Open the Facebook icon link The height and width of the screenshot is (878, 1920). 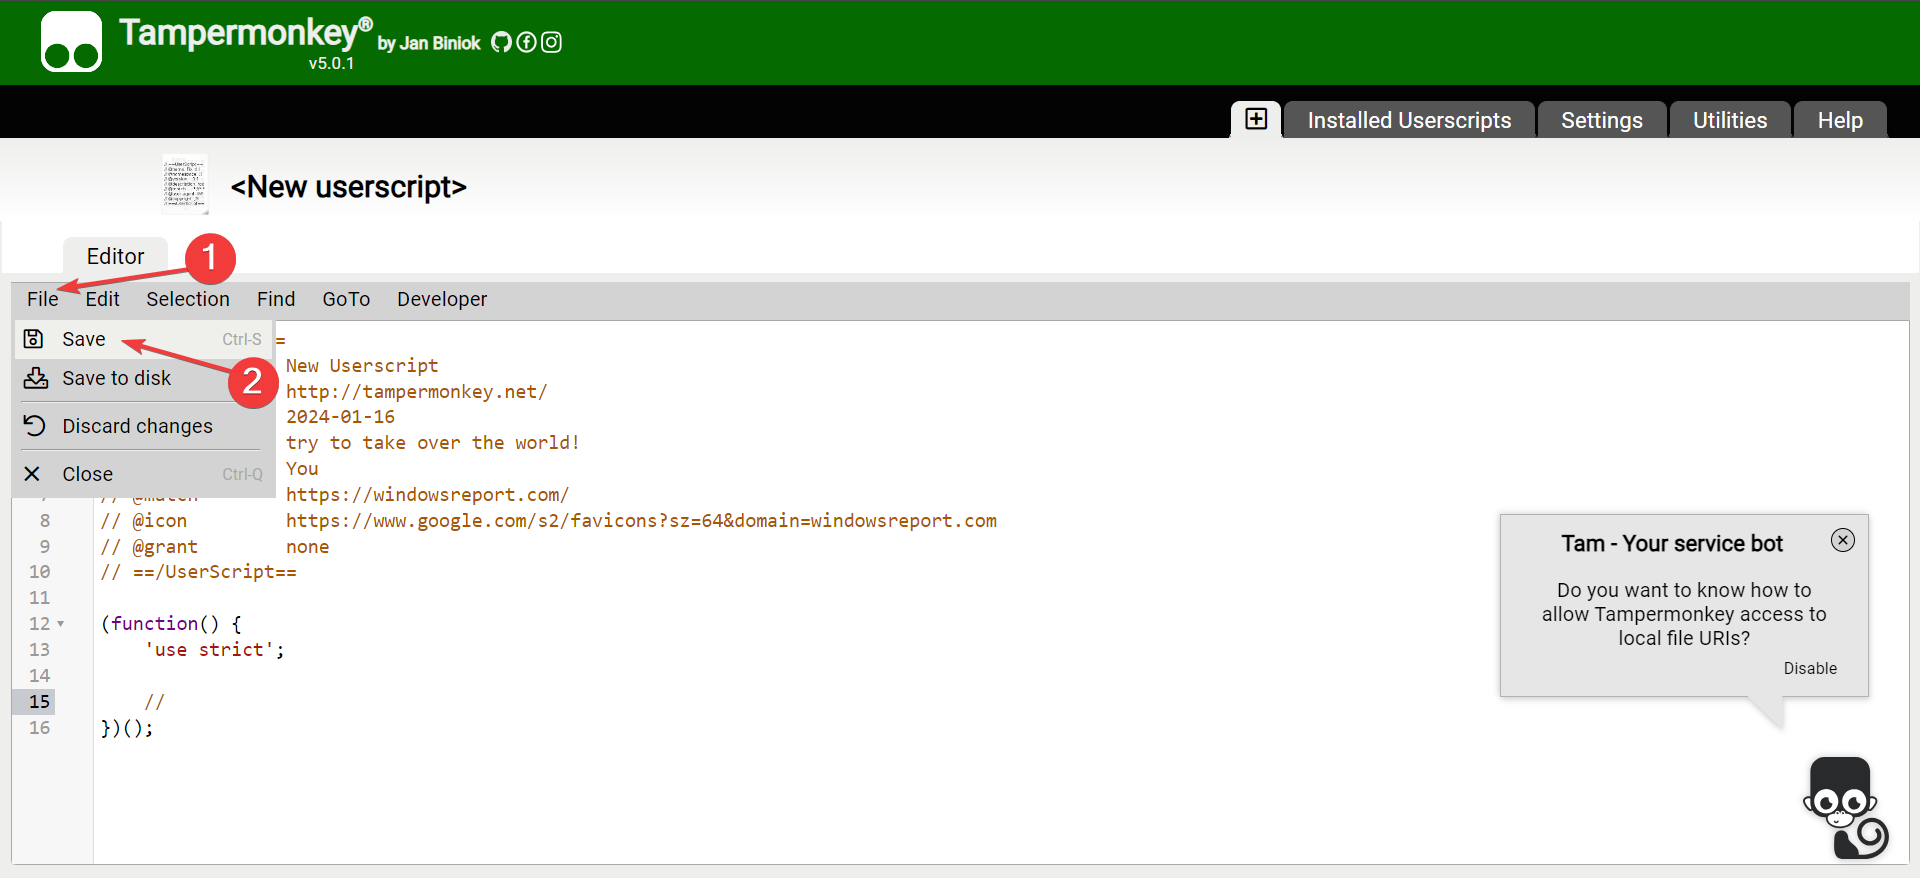click(x=526, y=42)
